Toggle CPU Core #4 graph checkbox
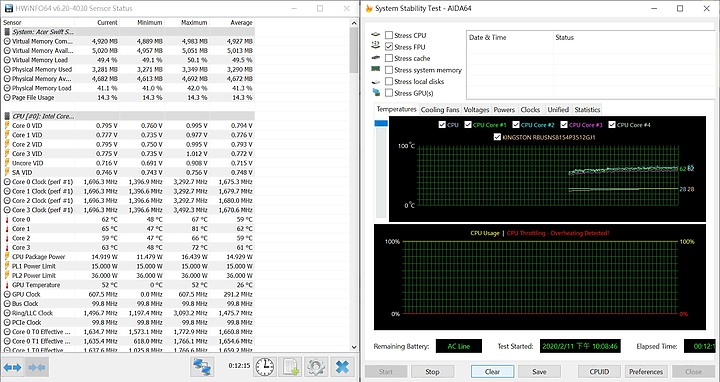 (x=612, y=124)
